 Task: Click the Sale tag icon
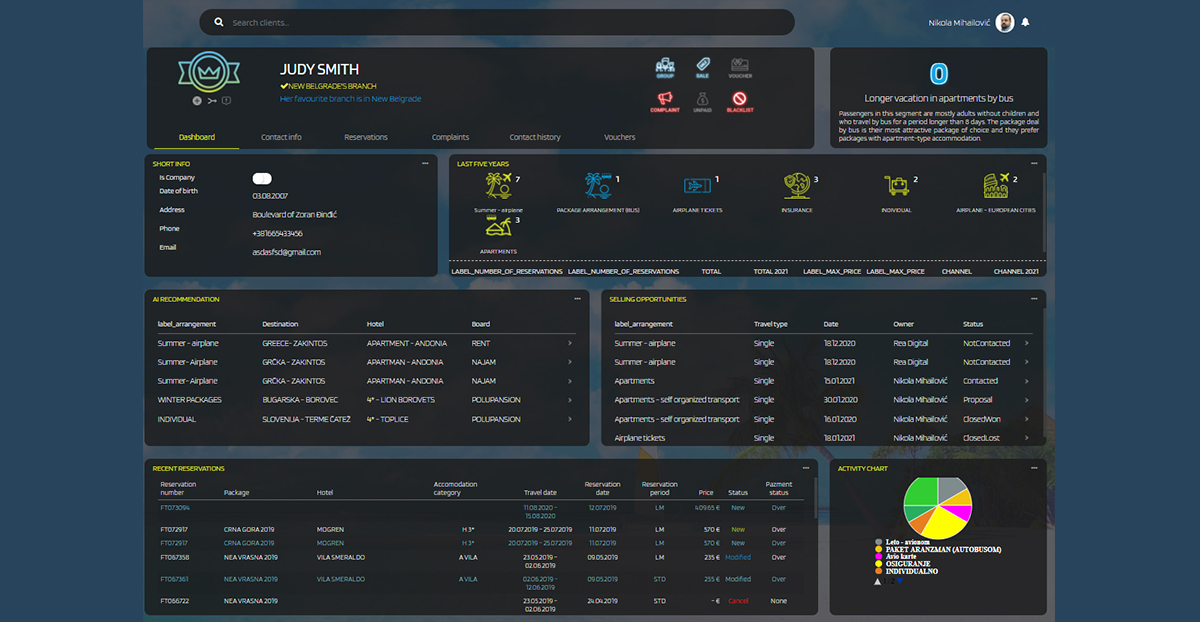(702, 66)
